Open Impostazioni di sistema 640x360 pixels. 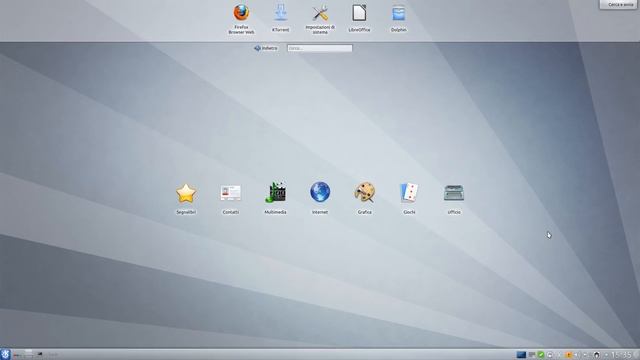tap(320, 19)
